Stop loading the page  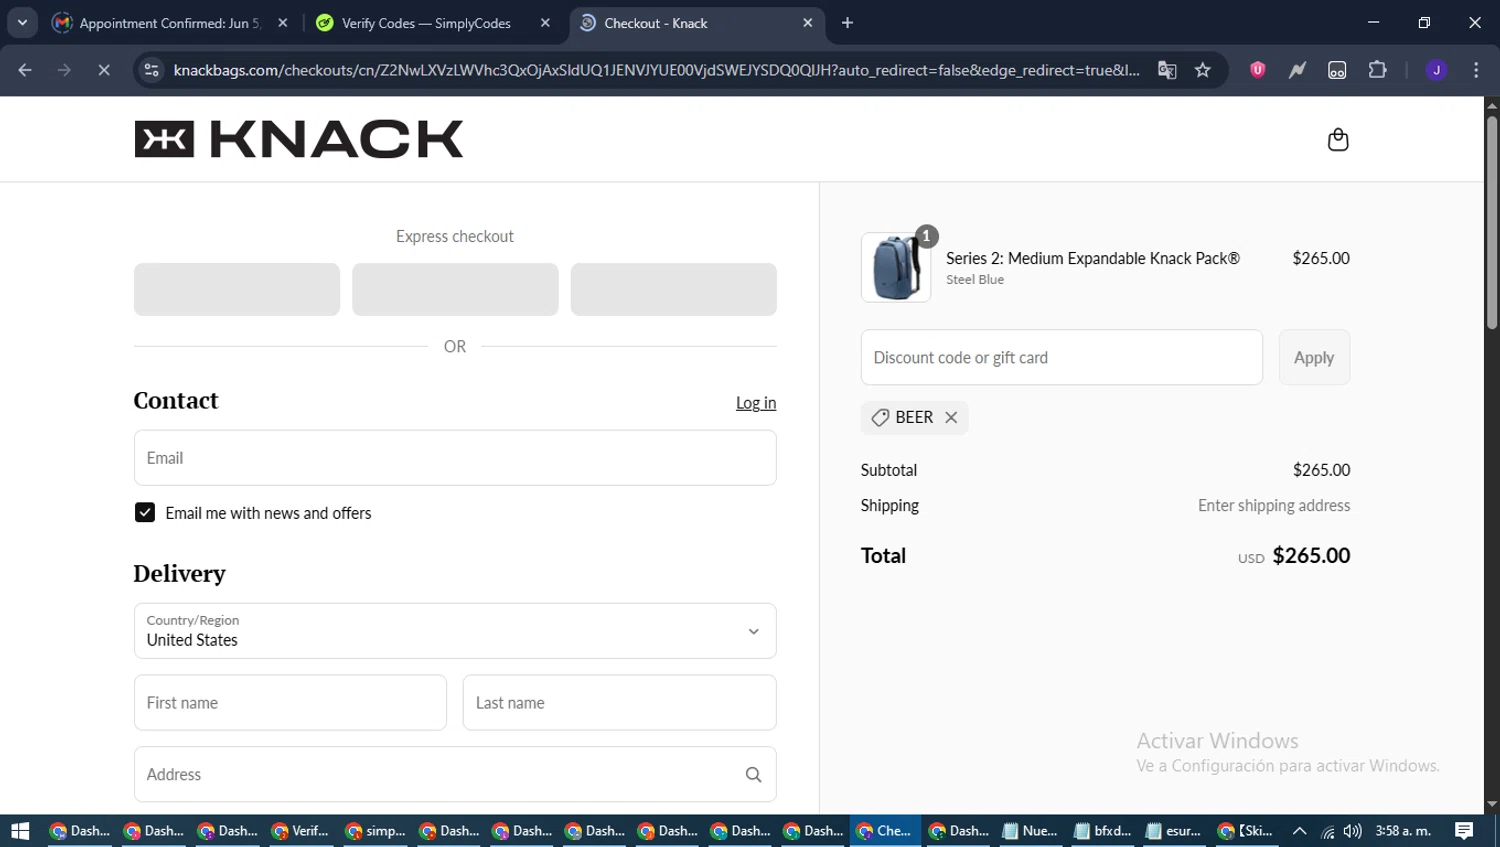point(104,70)
